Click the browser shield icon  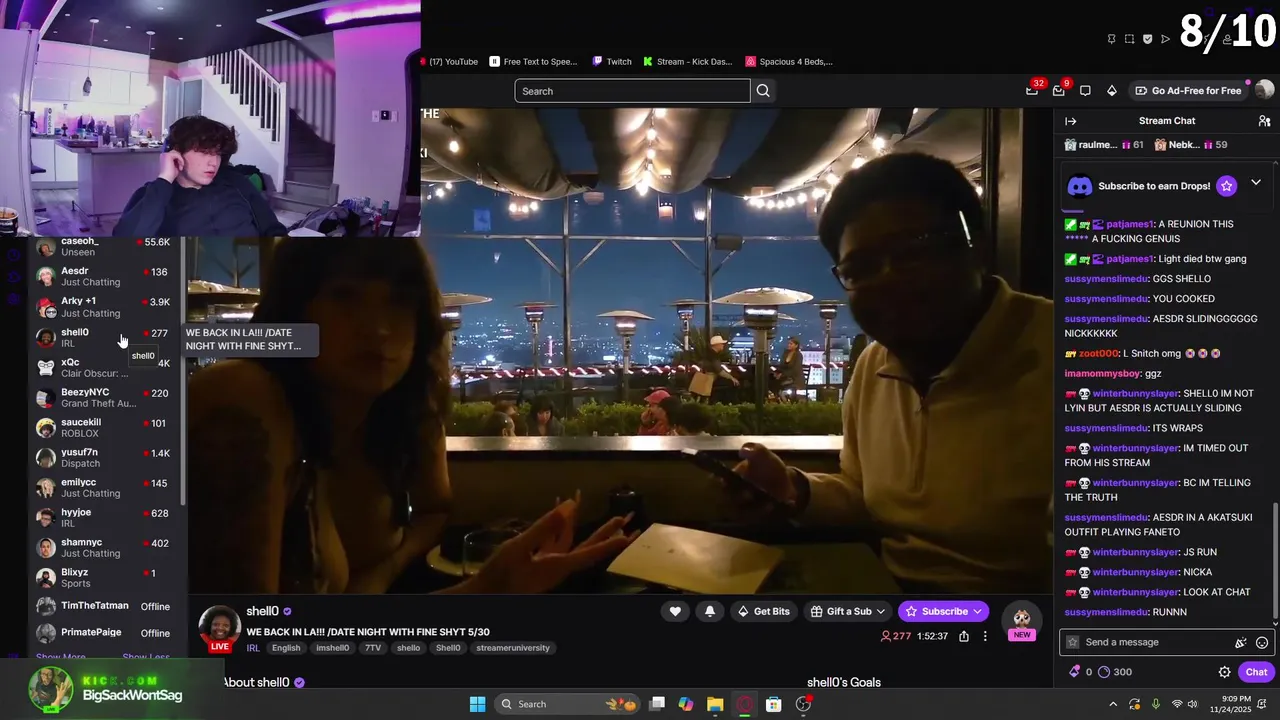click(x=1147, y=39)
